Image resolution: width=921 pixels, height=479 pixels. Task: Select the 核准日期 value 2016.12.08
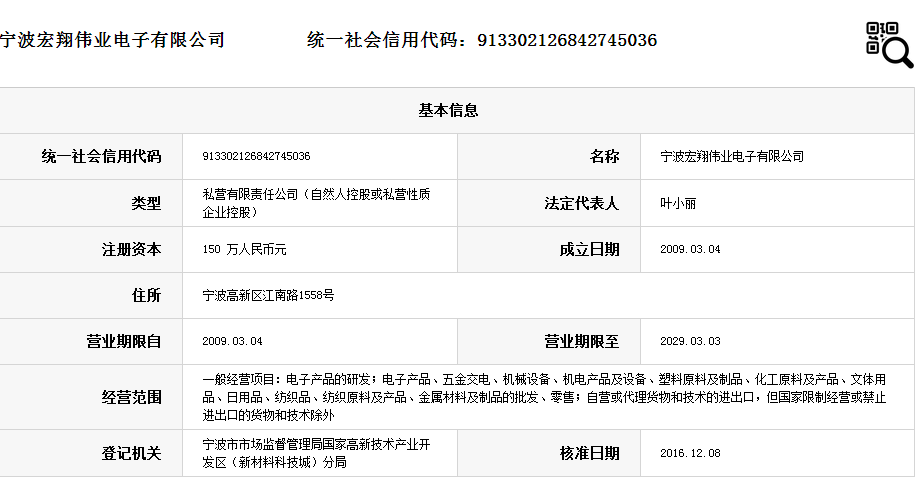tap(690, 453)
